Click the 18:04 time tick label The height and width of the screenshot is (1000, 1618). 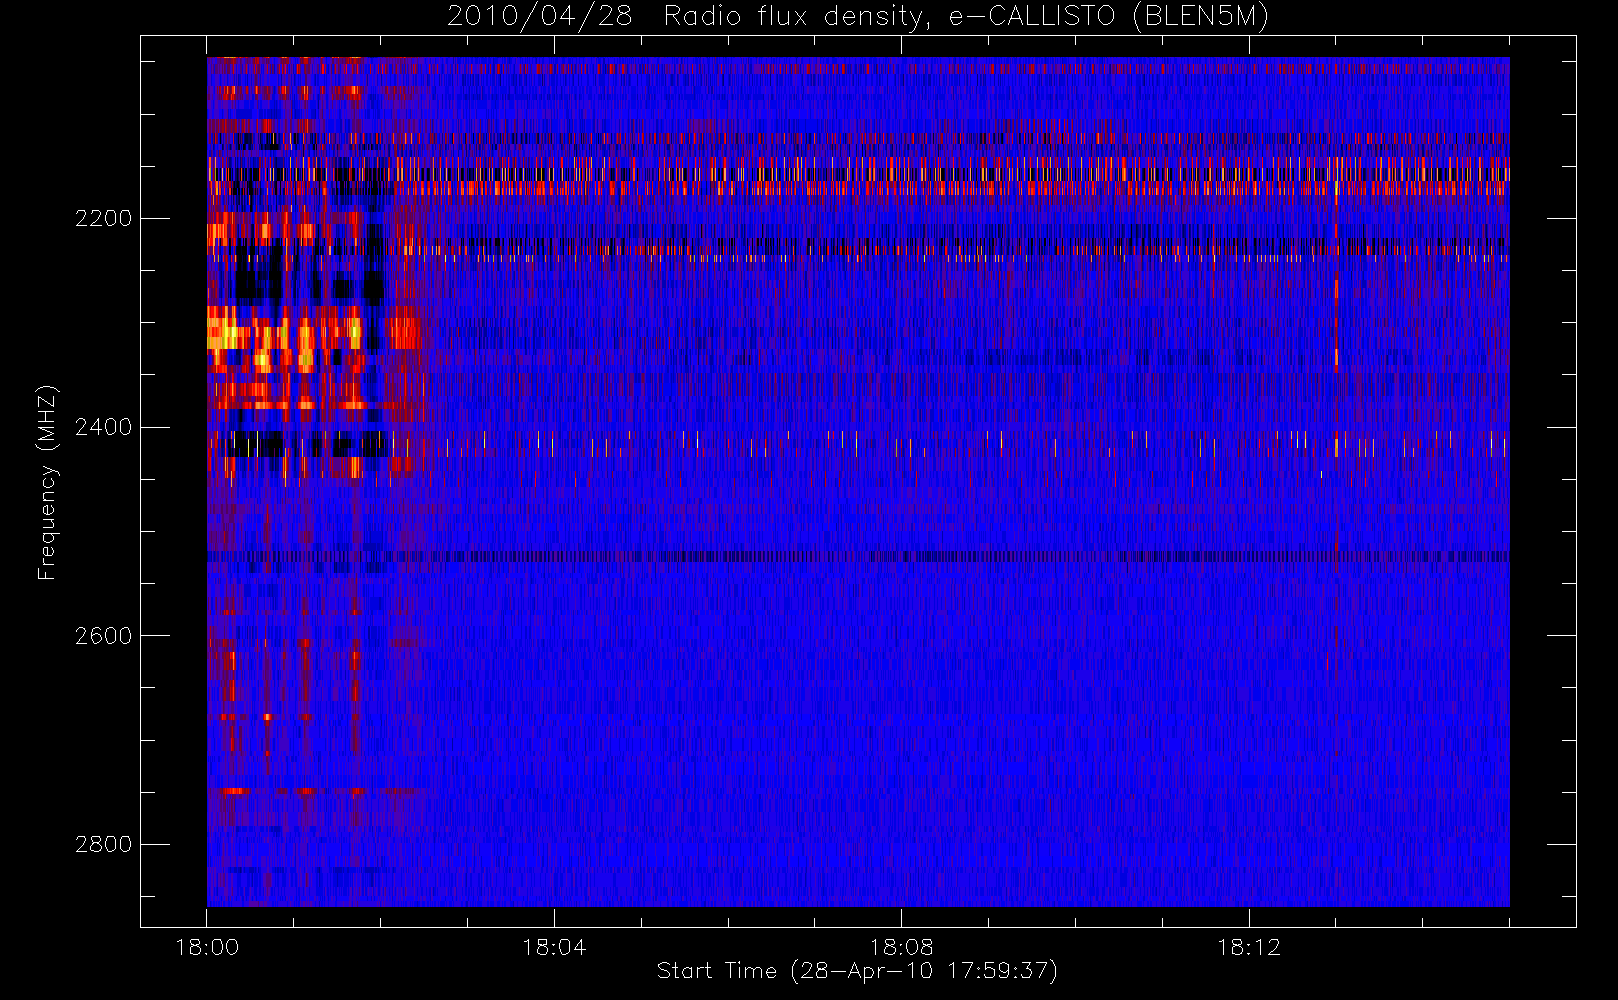tap(554, 947)
